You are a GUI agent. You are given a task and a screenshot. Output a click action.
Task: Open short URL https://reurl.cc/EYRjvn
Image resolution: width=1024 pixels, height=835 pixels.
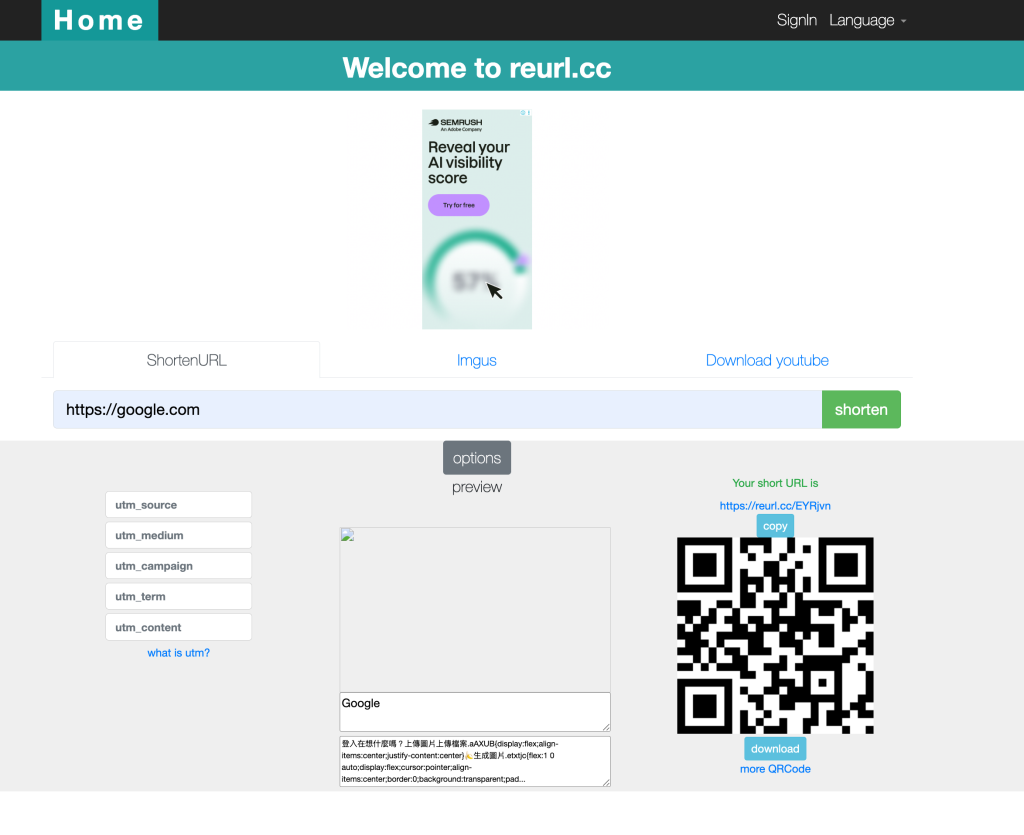tap(775, 506)
